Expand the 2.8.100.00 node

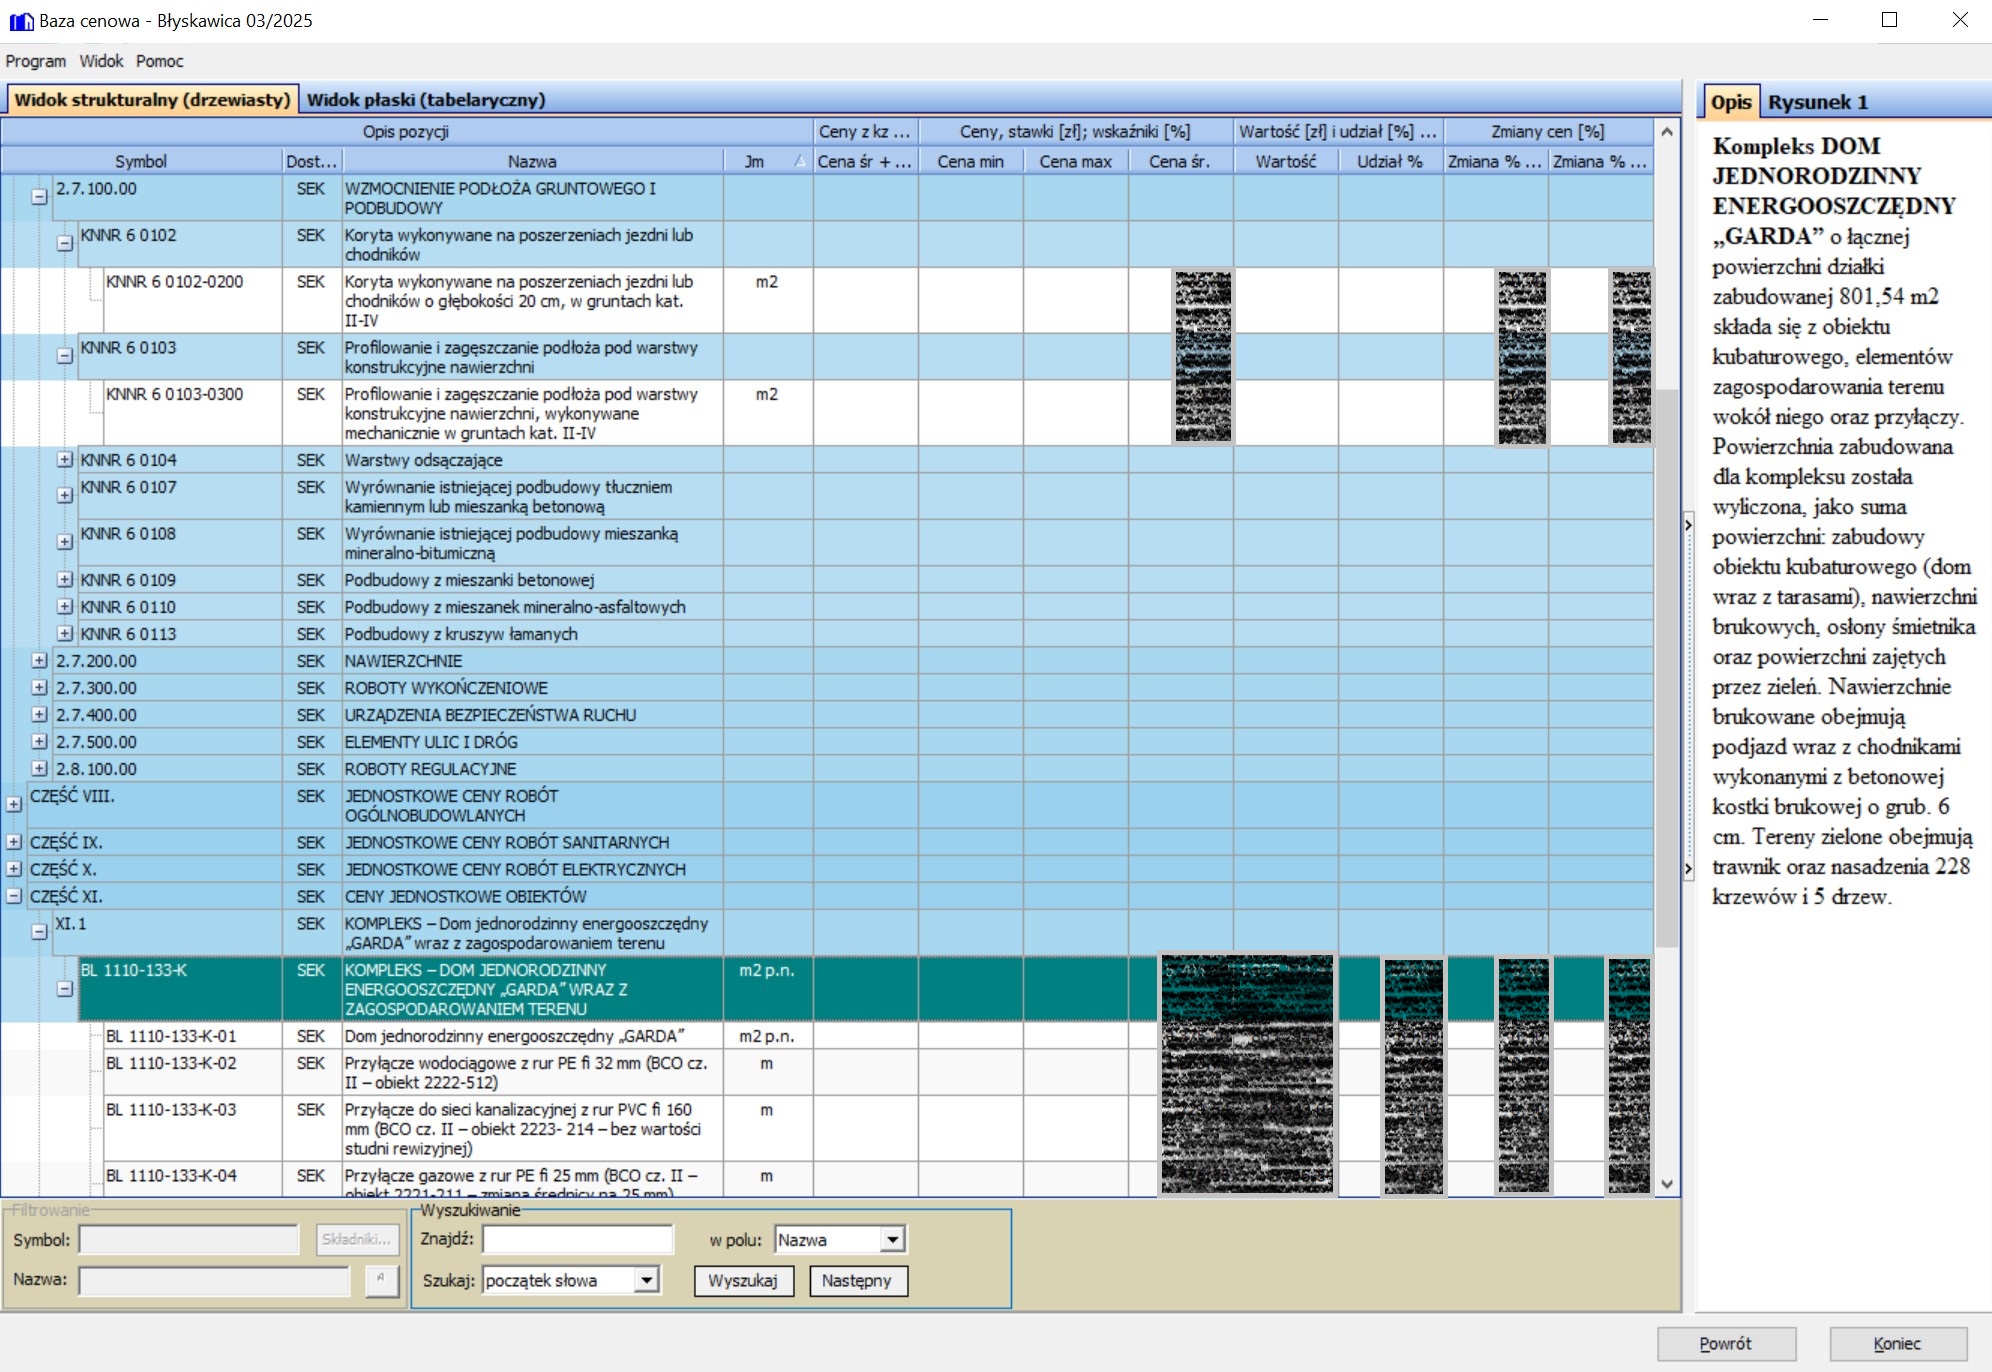pyautogui.click(x=39, y=769)
